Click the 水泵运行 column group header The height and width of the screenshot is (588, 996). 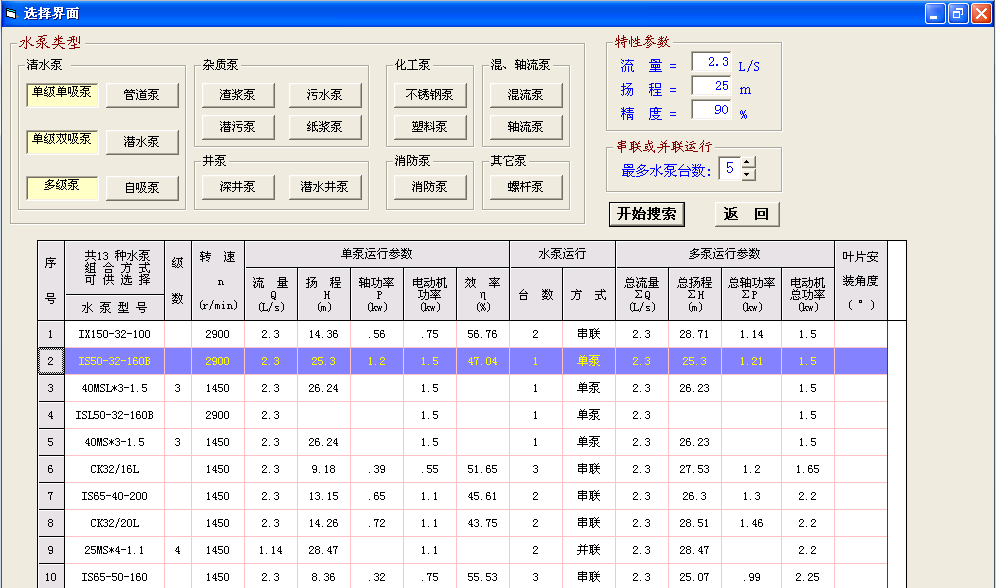pyautogui.click(x=562, y=254)
